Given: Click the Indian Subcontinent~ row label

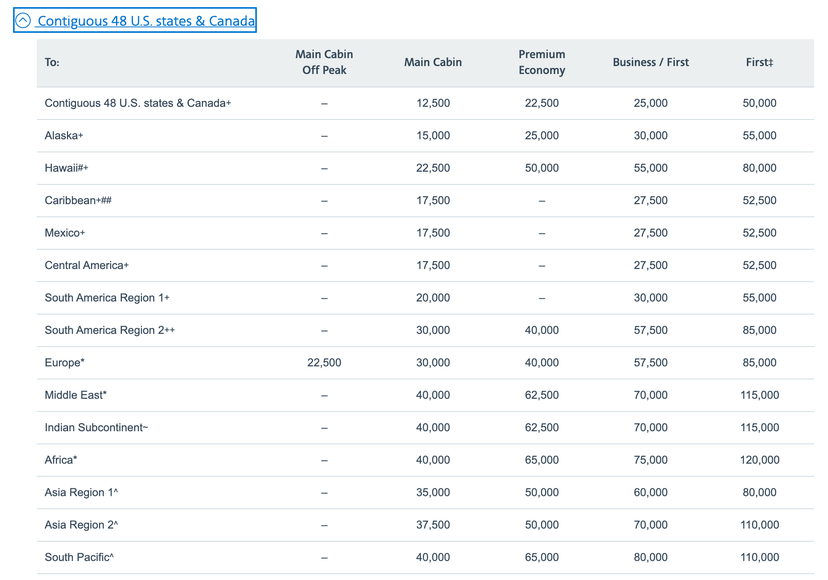Looking at the screenshot, I should pos(96,427).
